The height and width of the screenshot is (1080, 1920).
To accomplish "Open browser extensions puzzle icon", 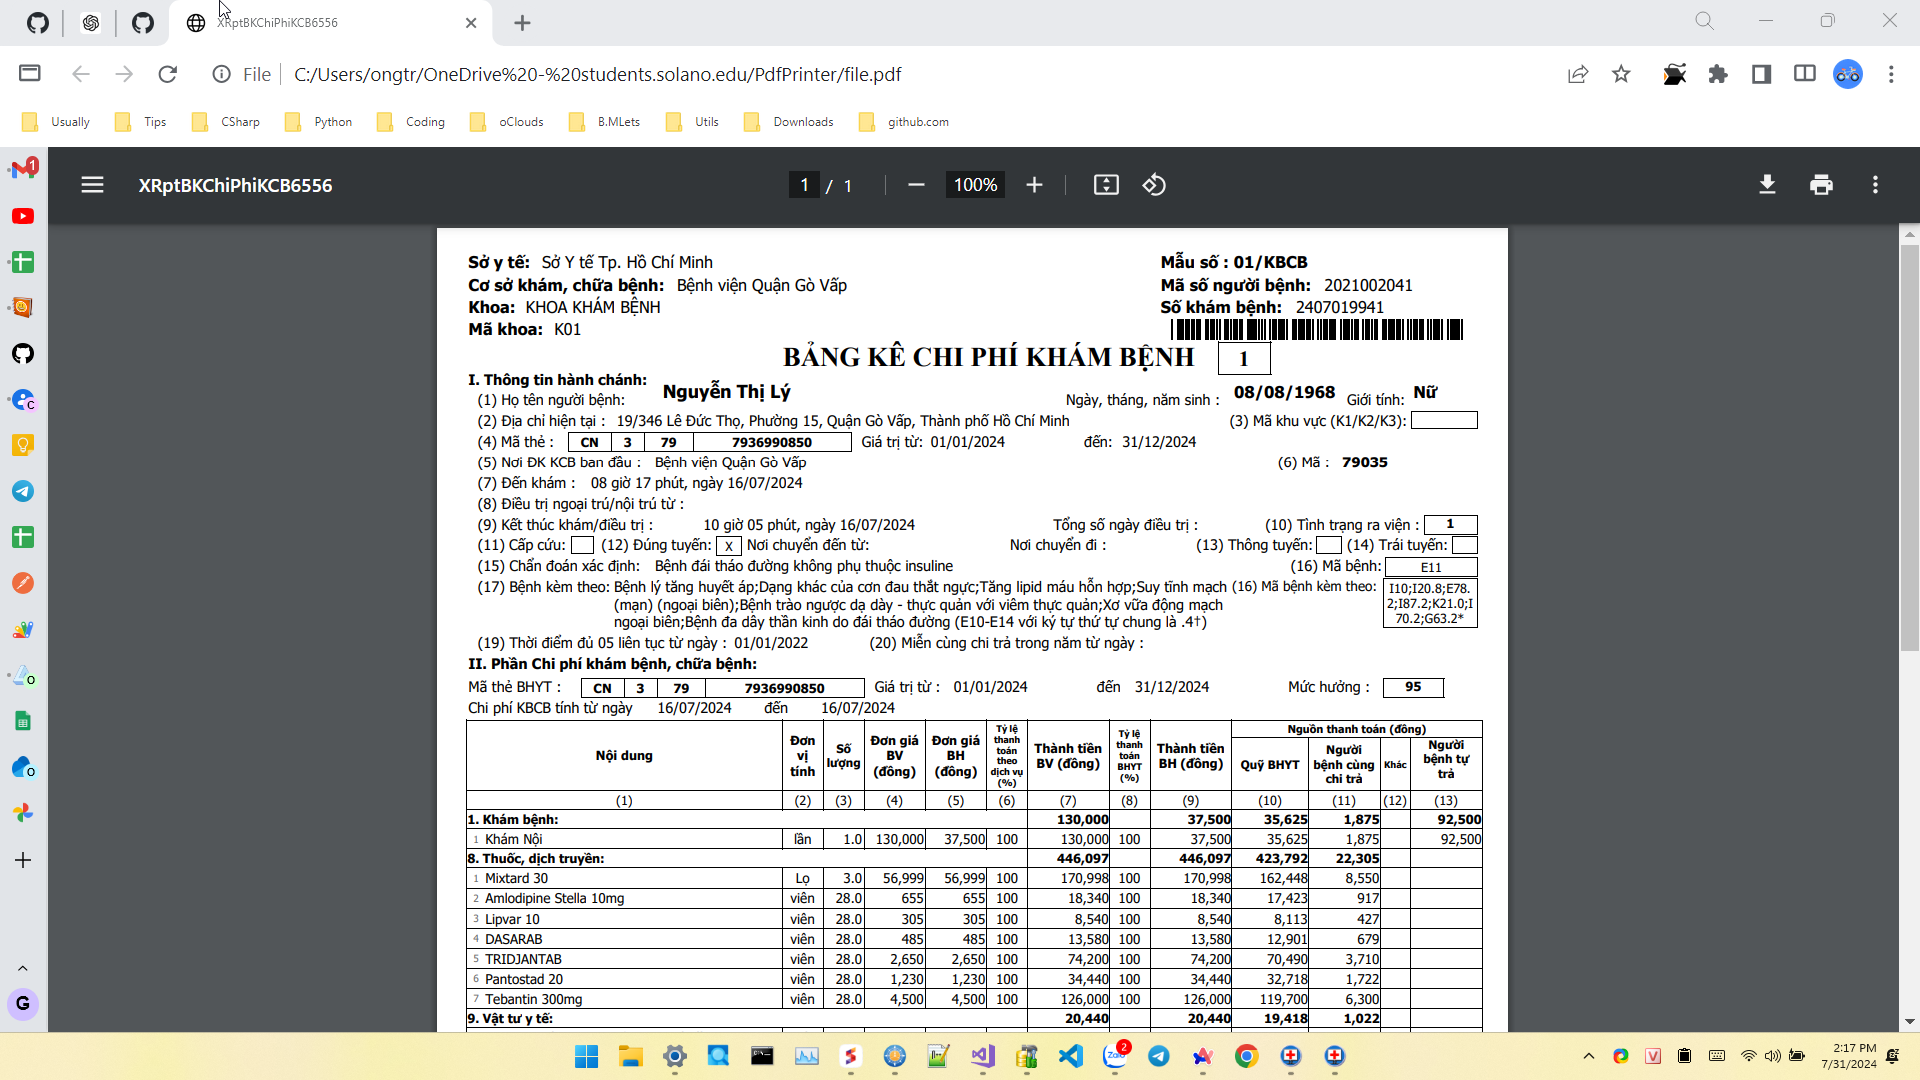I will click(1718, 74).
